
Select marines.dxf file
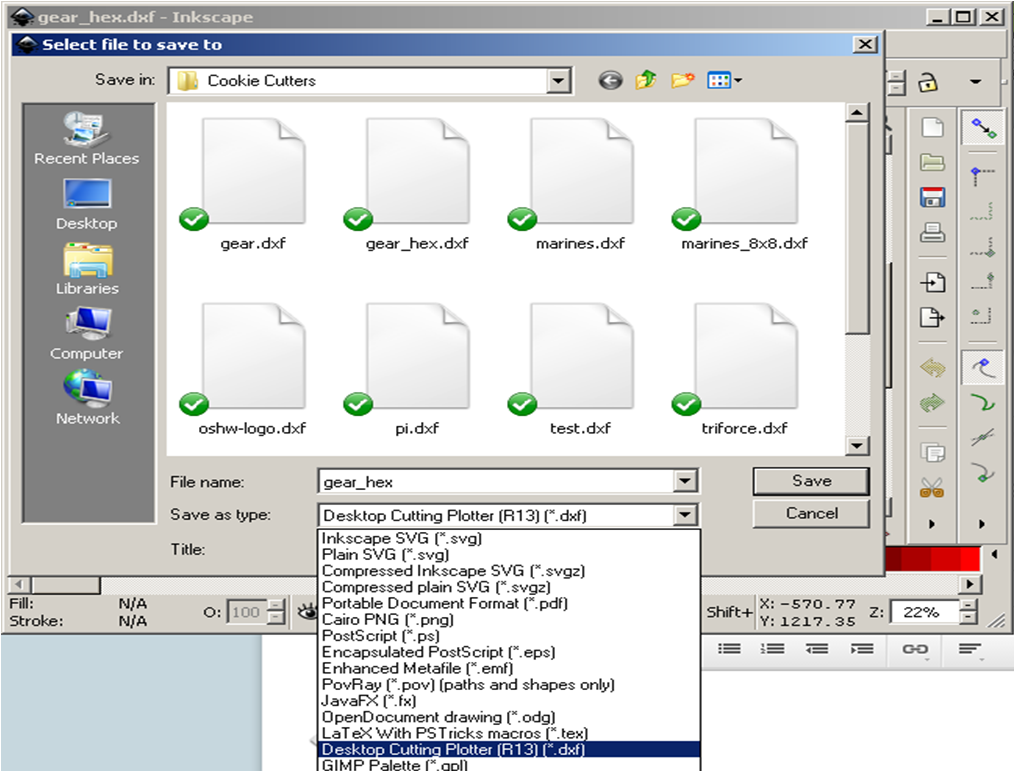[581, 184]
